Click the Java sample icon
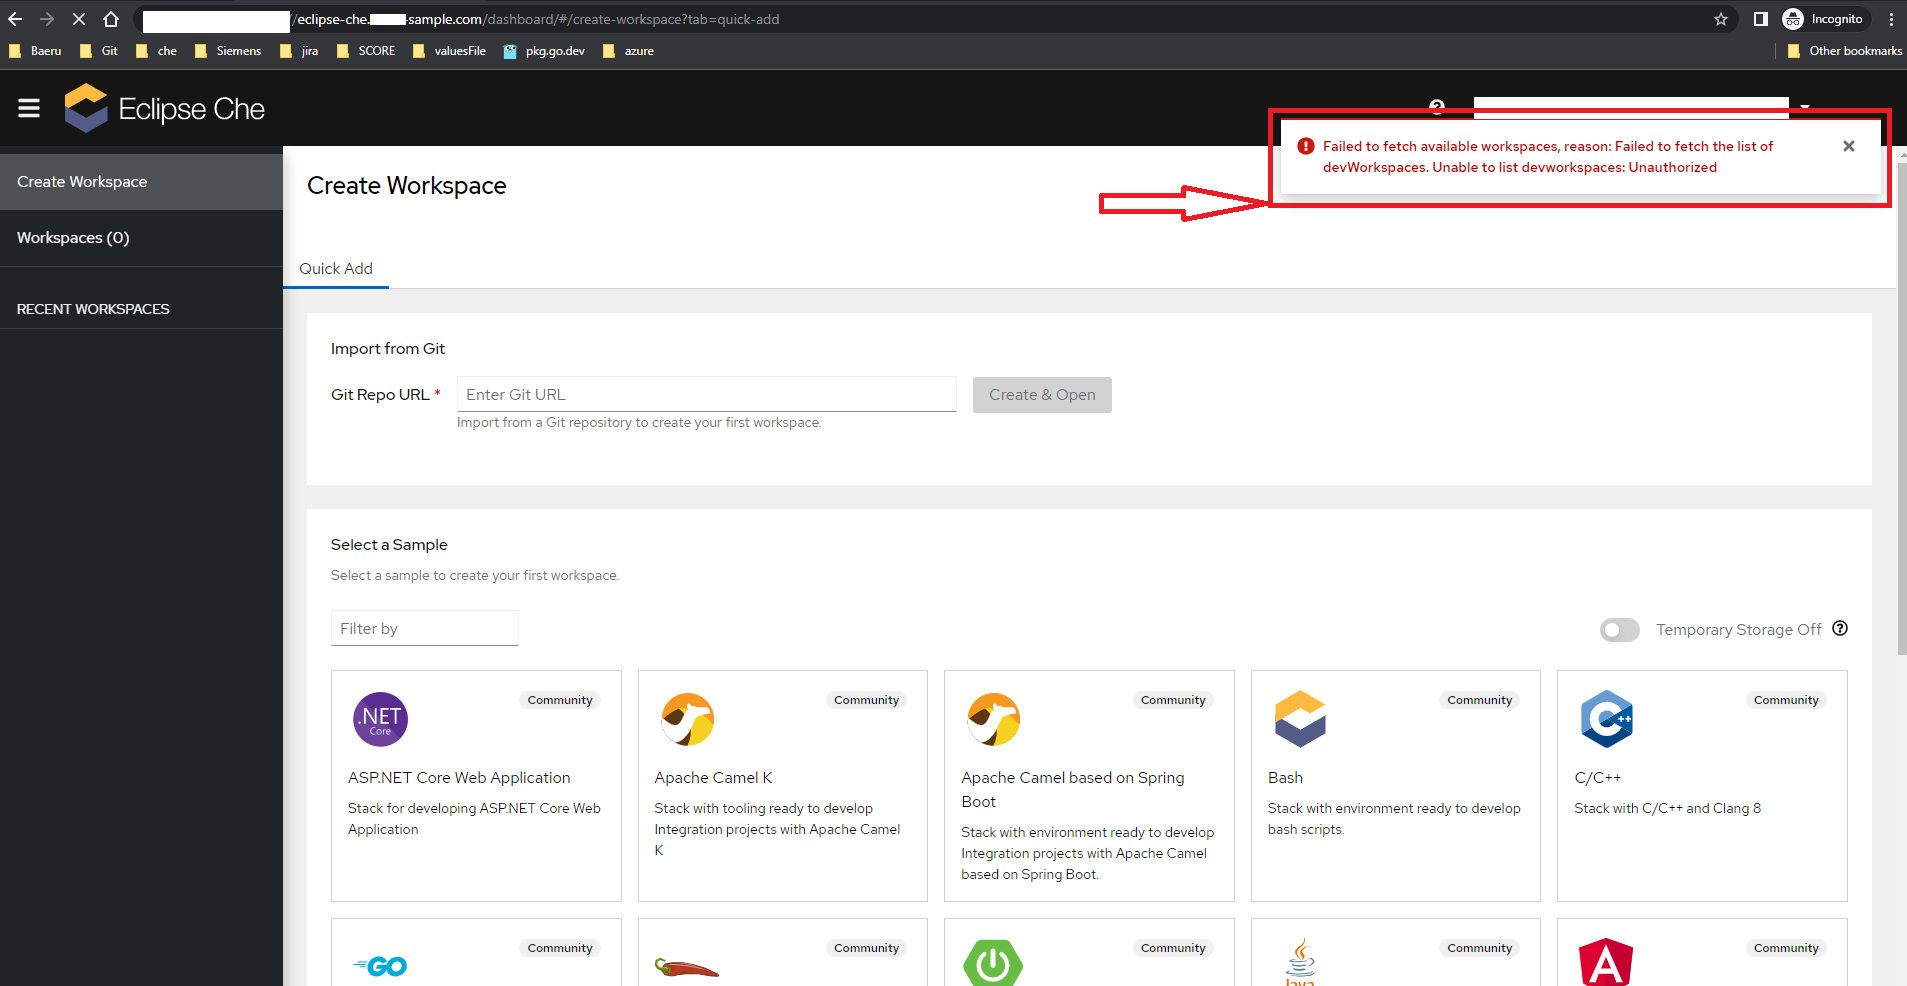This screenshot has width=1907, height=986. (x=1300, y=962)
